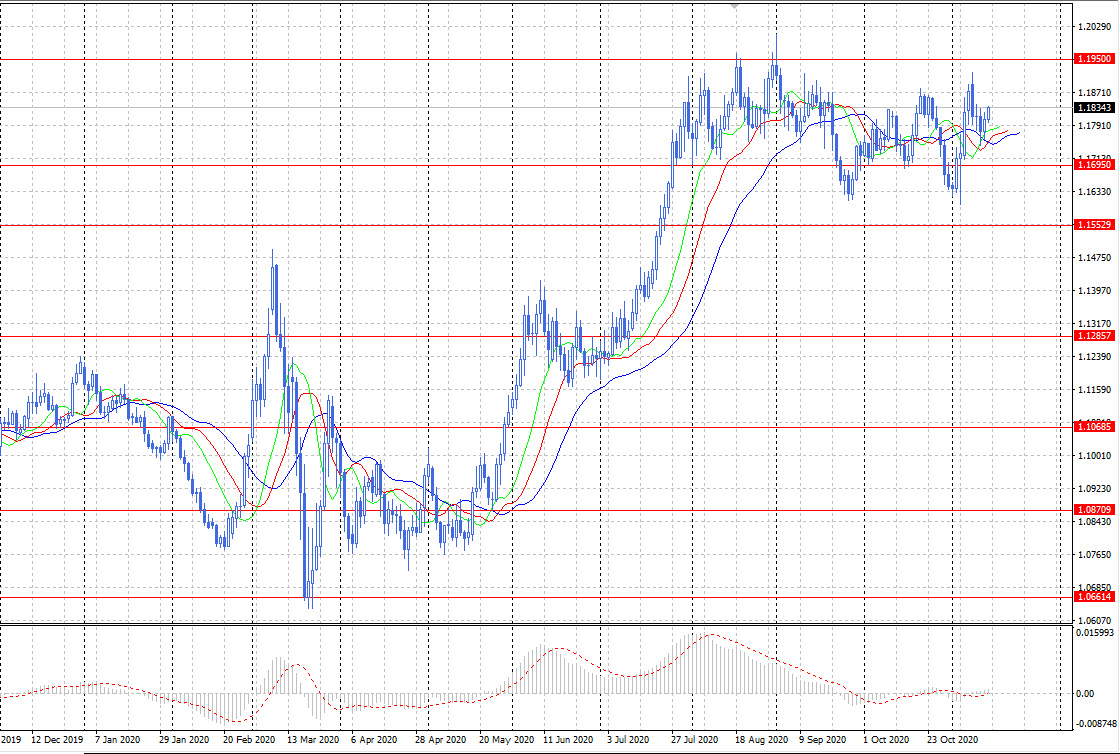Select the 1.16950 red level price label

click(1094, 165)
